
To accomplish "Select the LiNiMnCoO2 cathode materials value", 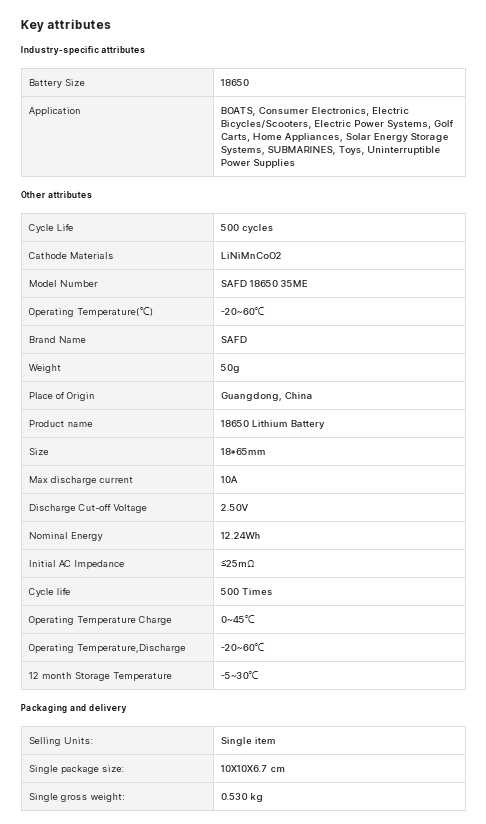I will point(251,256).
